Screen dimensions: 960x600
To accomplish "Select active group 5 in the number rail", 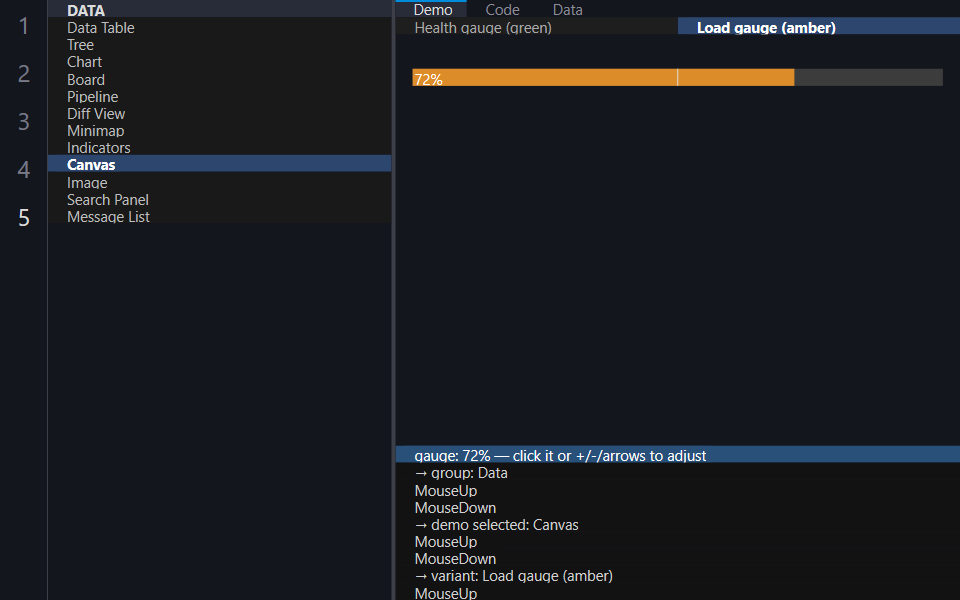I will point(24,217).
